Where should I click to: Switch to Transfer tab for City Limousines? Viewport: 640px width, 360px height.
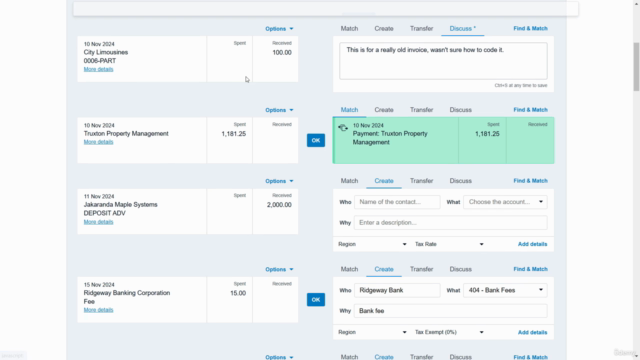coord(421,29)
